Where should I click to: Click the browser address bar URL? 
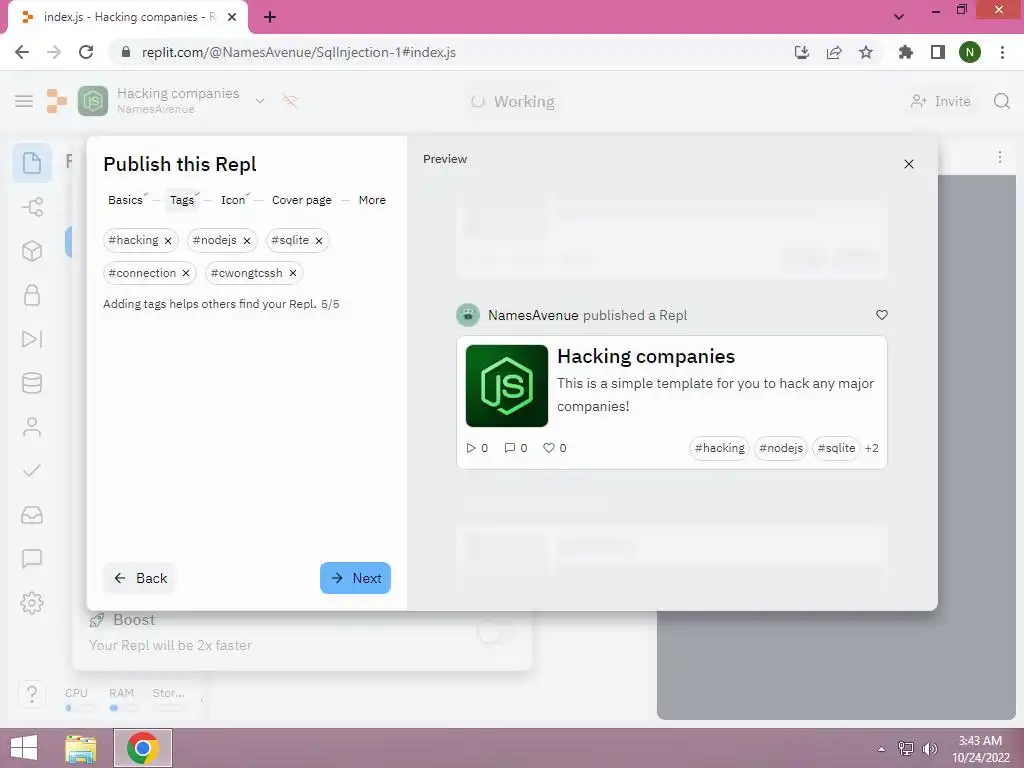coord(298,52)
